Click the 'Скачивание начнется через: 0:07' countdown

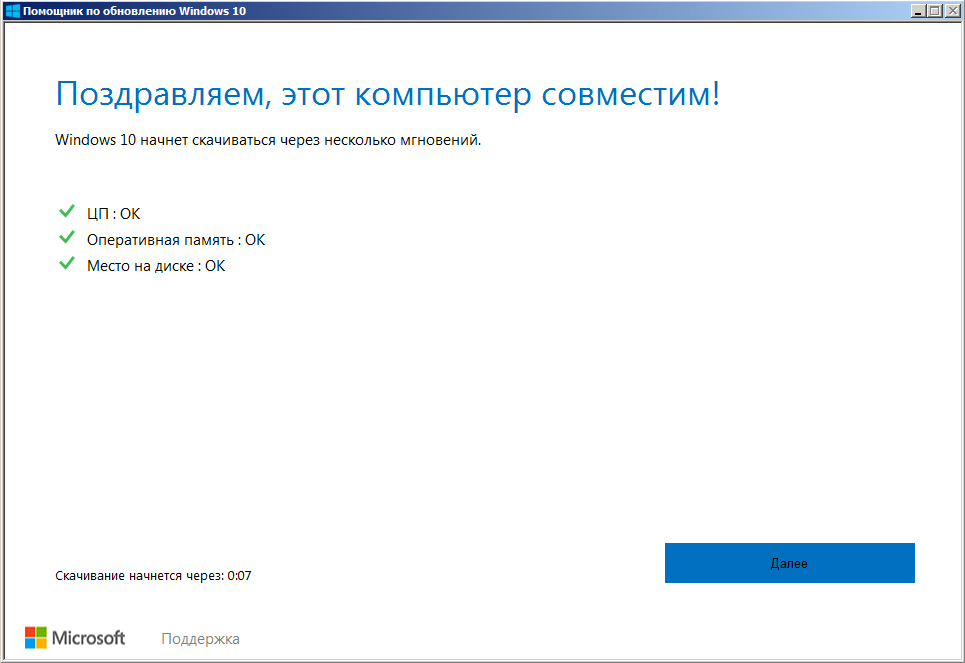click(153, 576)
